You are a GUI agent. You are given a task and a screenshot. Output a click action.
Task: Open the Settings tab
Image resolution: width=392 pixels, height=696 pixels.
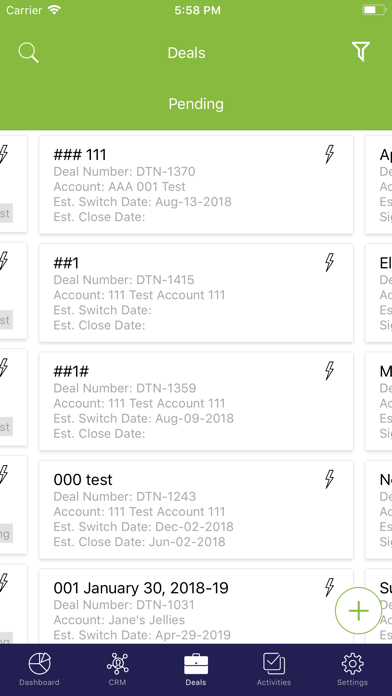click(352, 669)
